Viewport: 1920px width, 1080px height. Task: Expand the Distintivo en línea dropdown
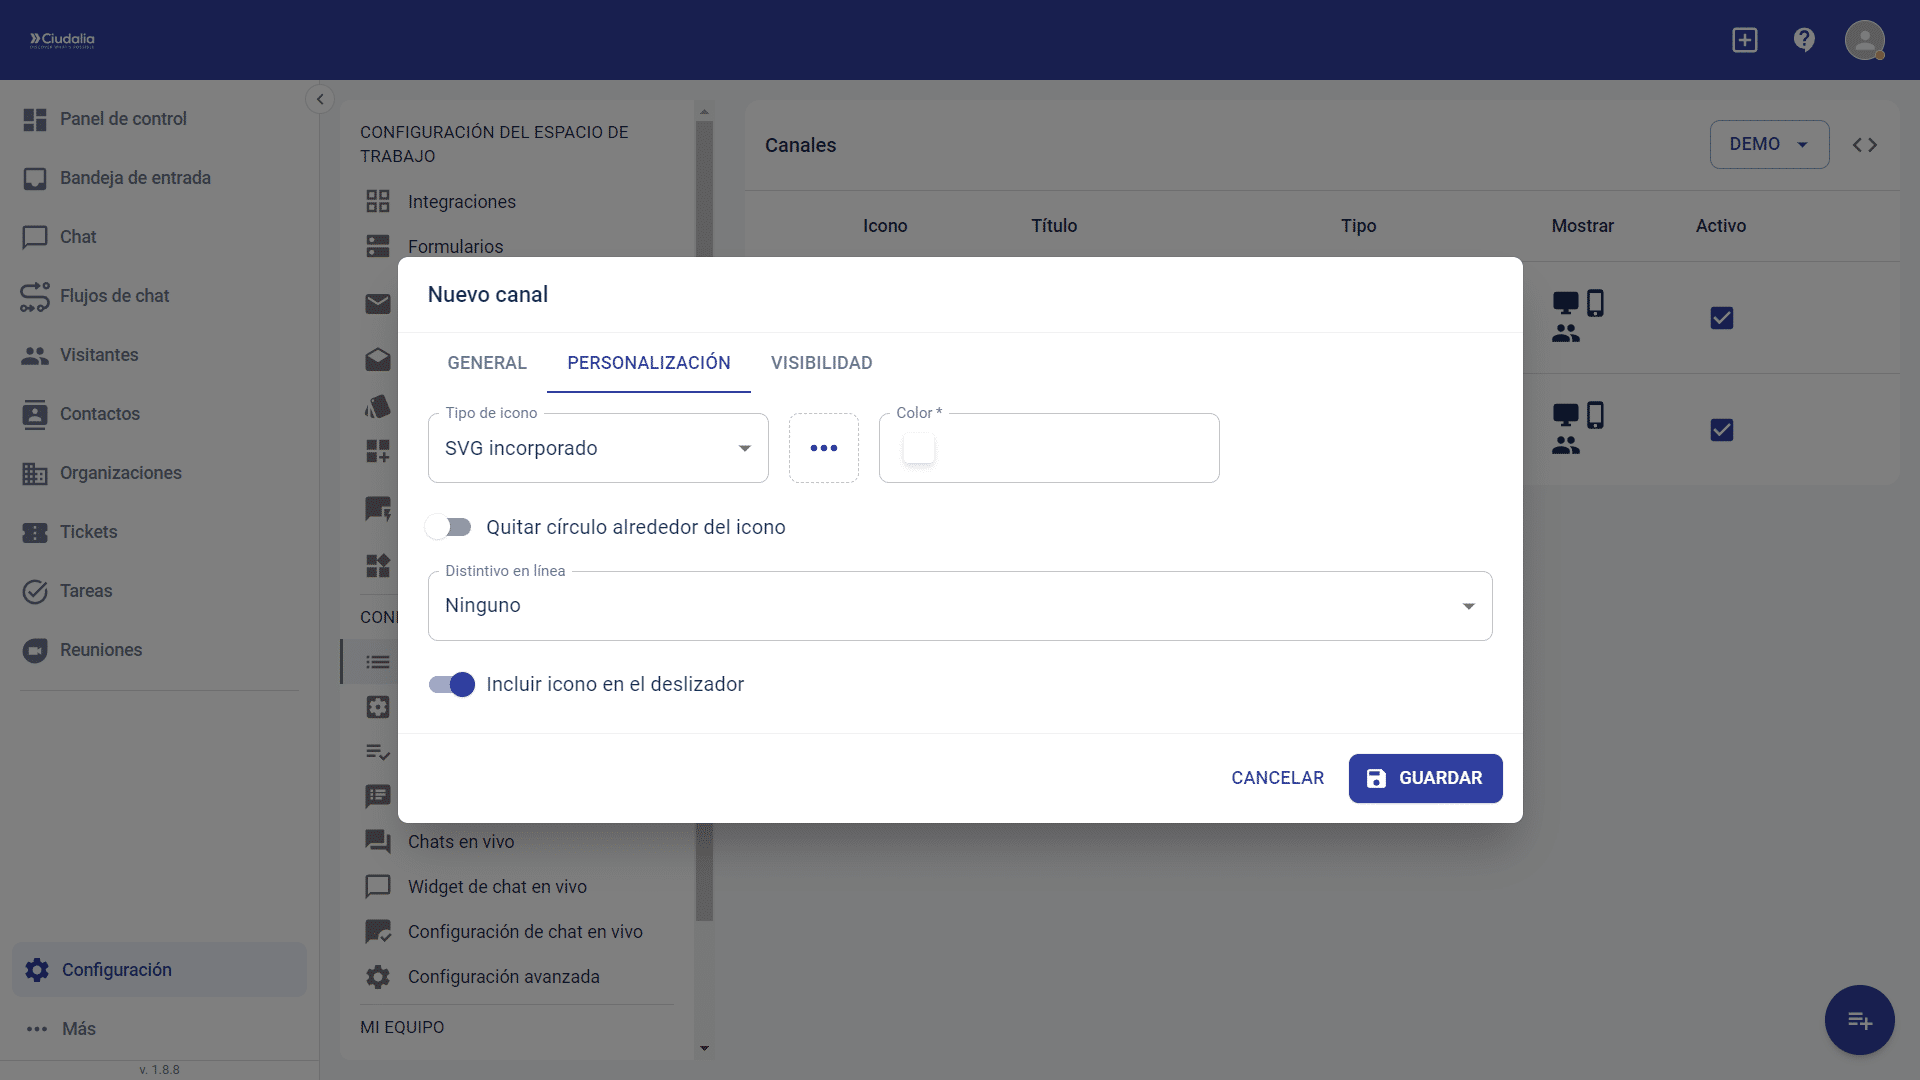[959, 606]
